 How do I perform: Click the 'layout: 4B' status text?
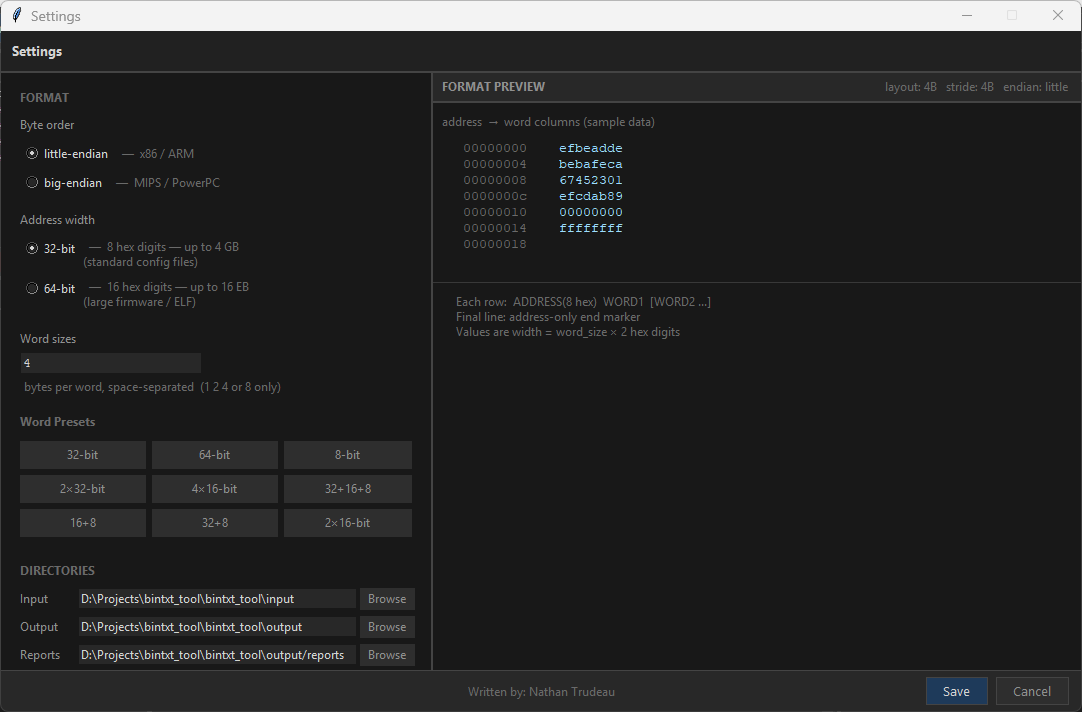(911, 87)
